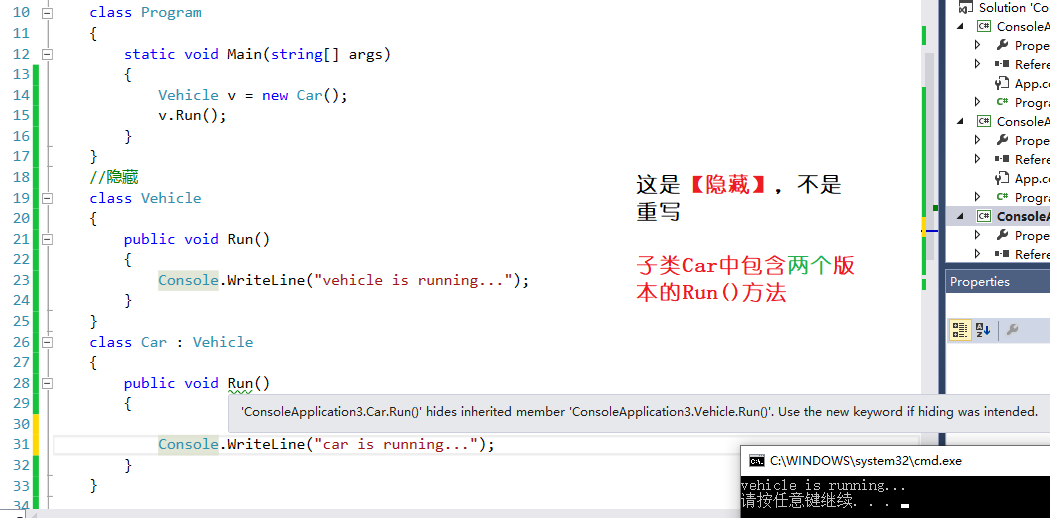Collapse the first ConsoleApplication project node
This screenshot has height=518, width=1050.
coord(961,26)
